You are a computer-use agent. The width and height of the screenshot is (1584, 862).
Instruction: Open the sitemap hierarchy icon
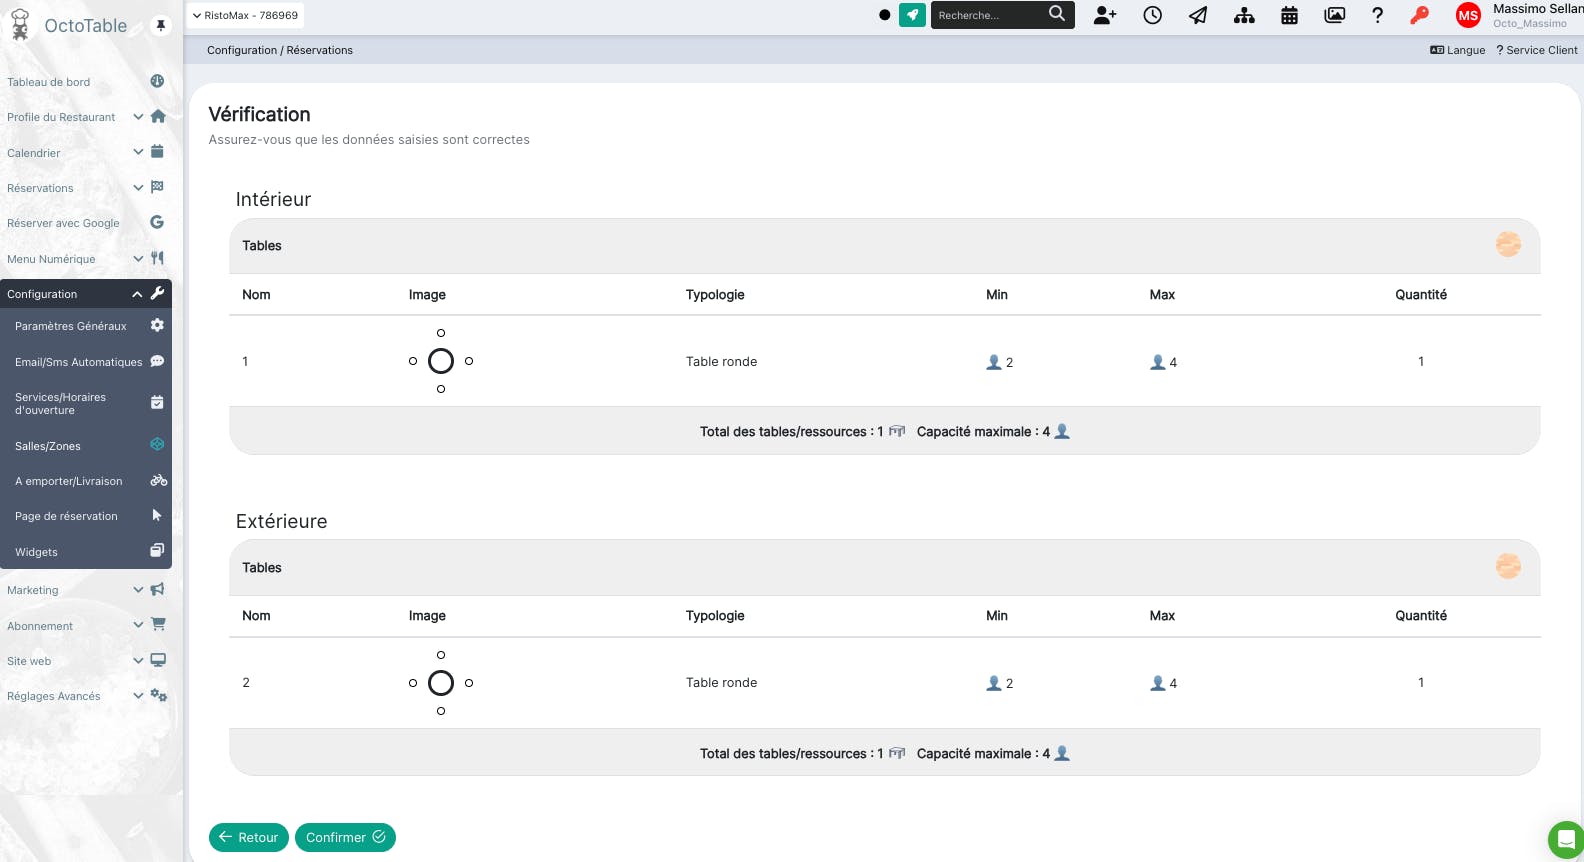1244,15
